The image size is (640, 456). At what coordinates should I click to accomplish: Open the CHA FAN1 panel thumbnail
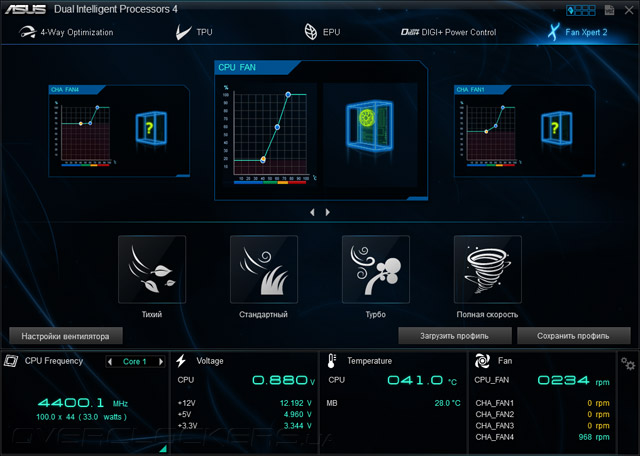click(x=524, y=131)
